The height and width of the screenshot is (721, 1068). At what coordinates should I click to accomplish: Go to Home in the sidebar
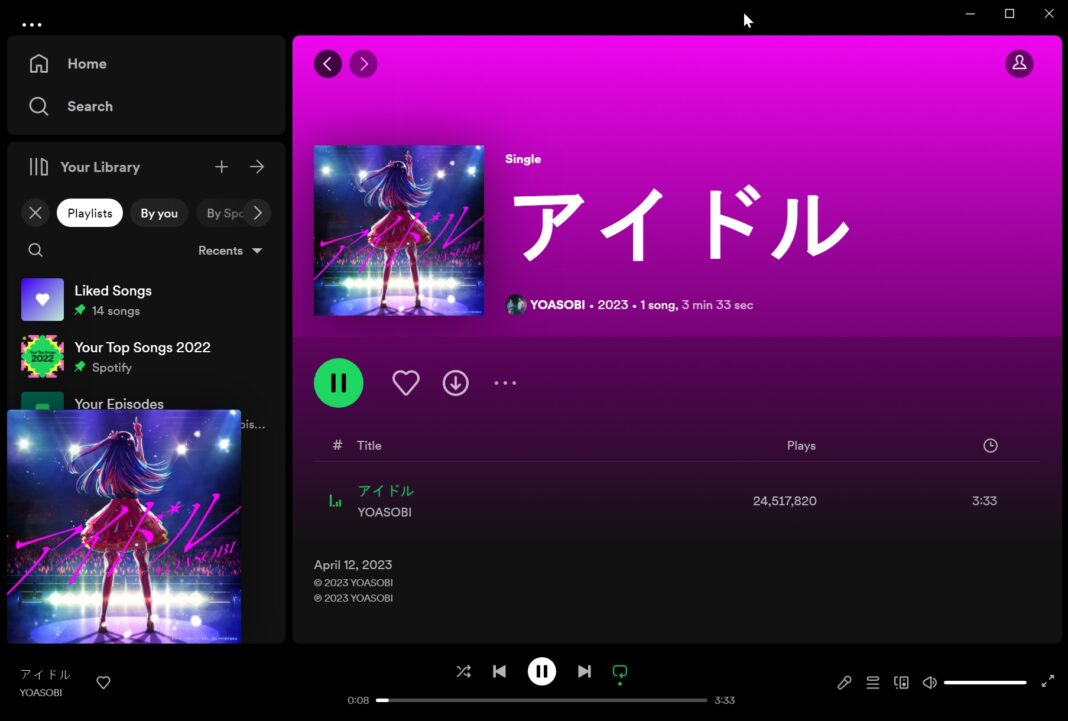pyautogui.click(x=68, y=64)
